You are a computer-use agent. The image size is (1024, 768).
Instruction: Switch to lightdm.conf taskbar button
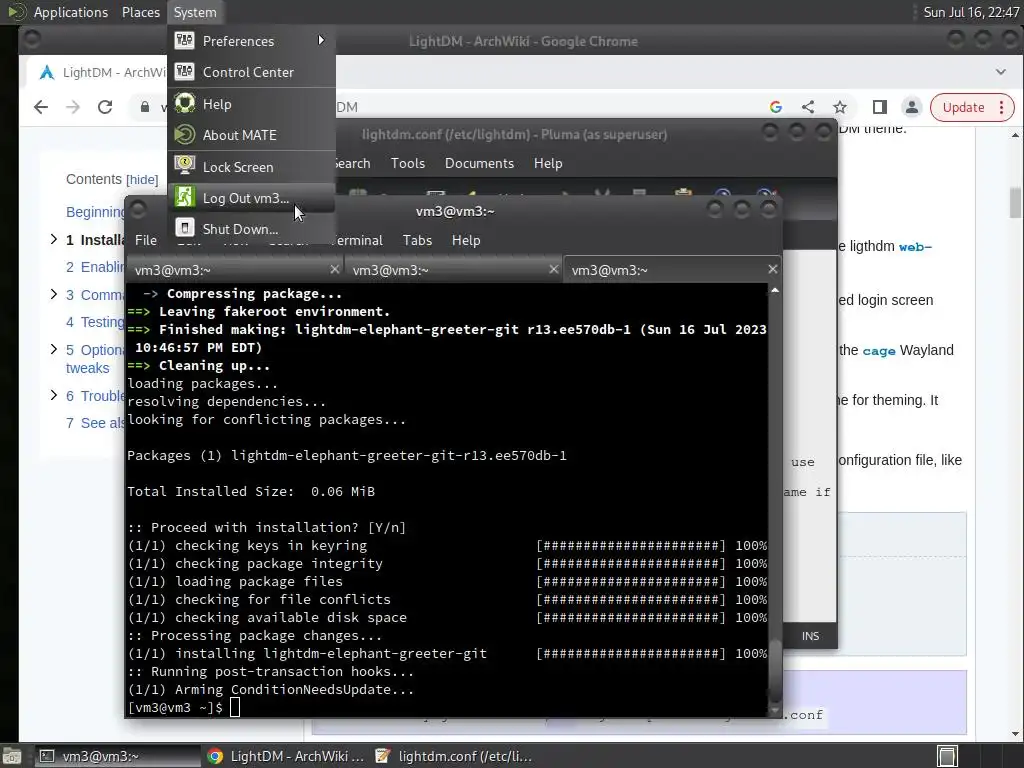[x=454, y=756]
